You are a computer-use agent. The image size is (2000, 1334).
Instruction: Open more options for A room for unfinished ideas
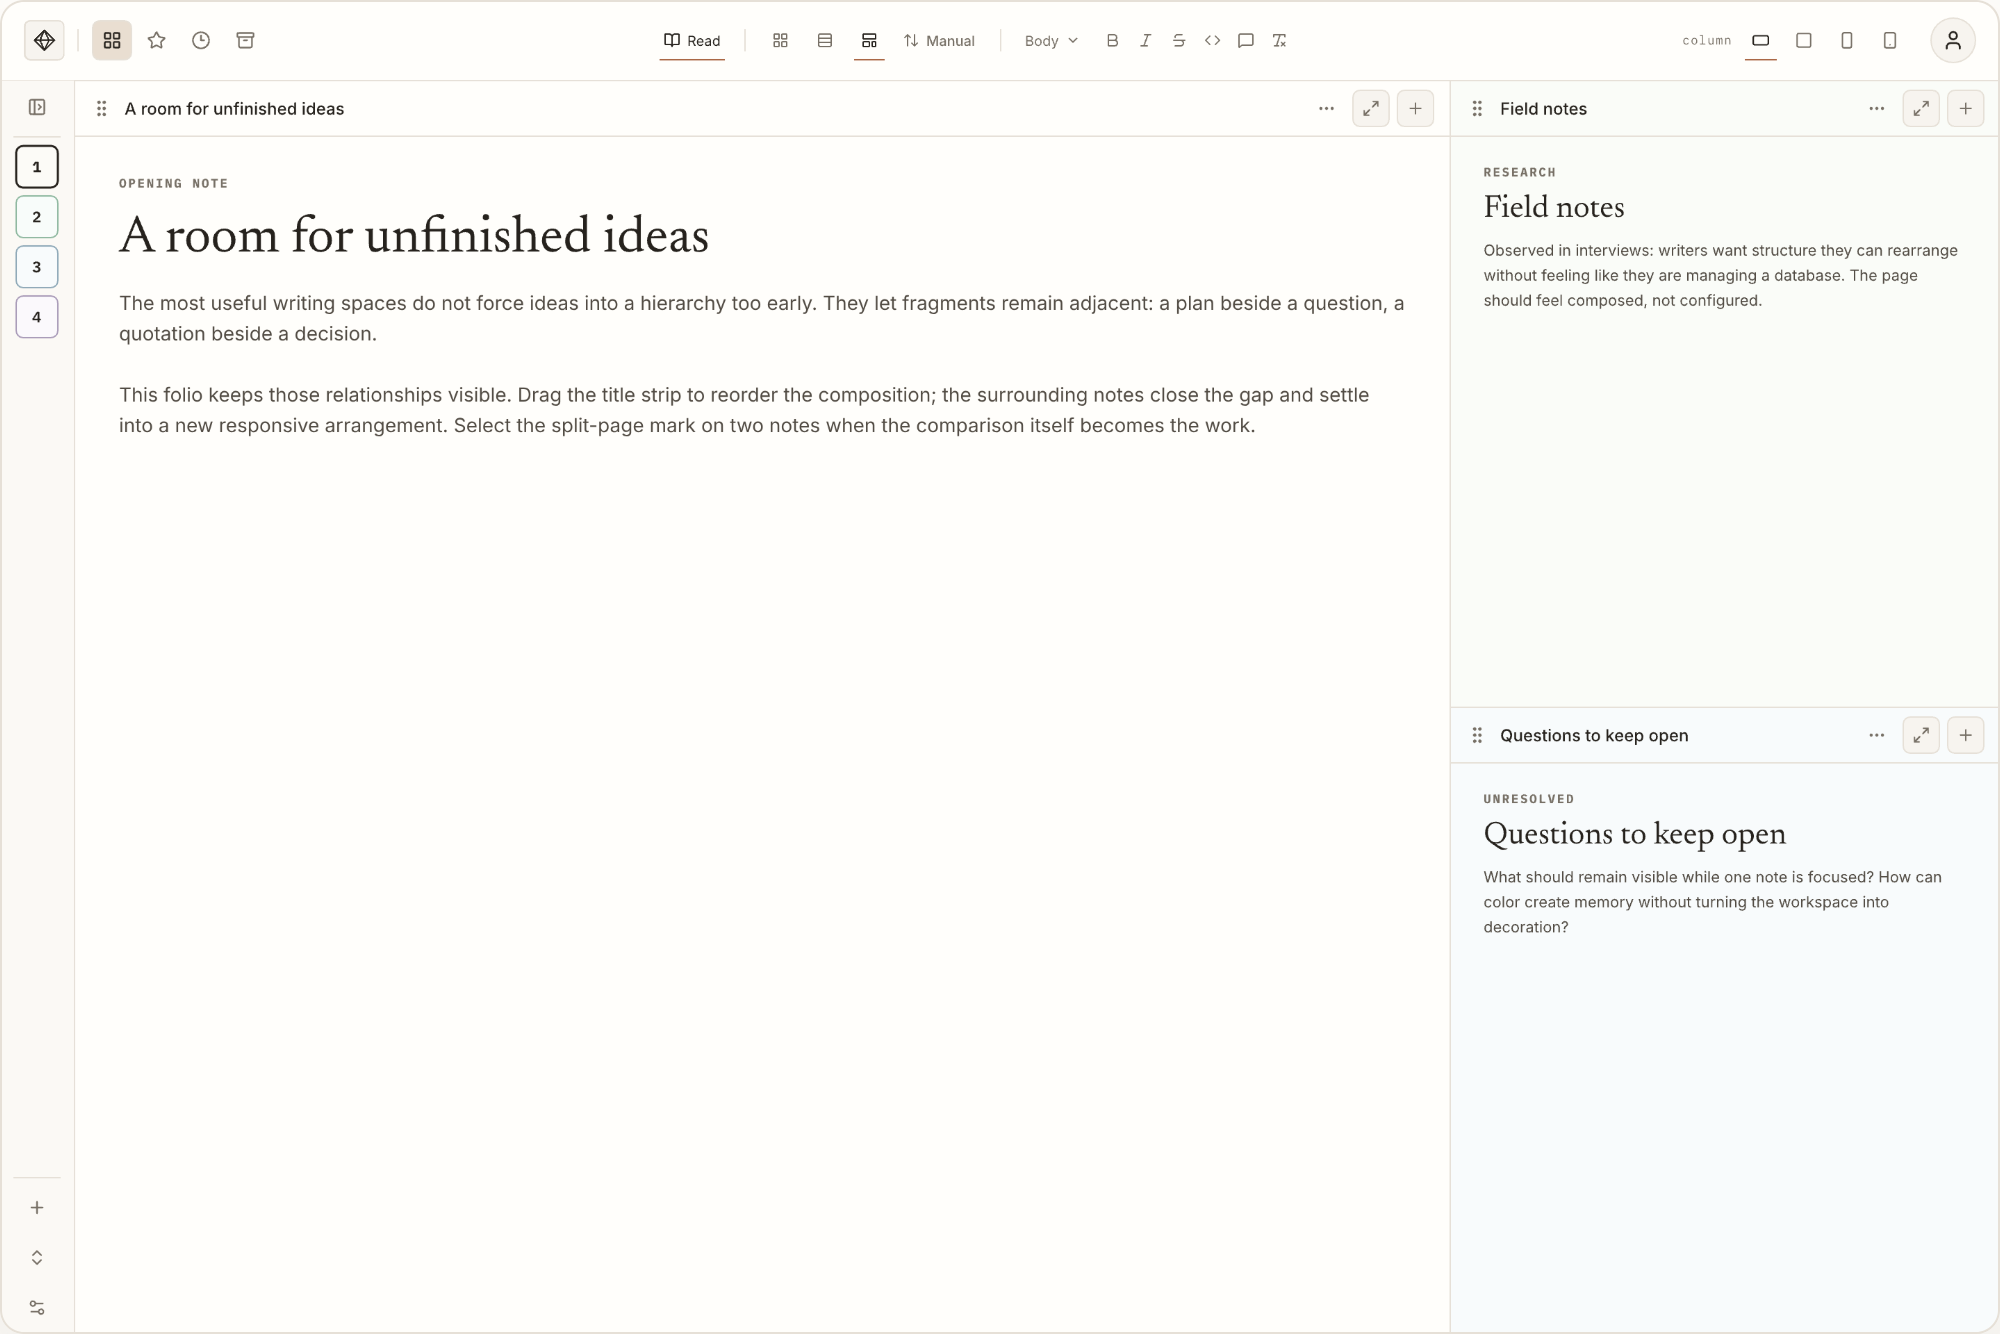tap(1326, 109)
